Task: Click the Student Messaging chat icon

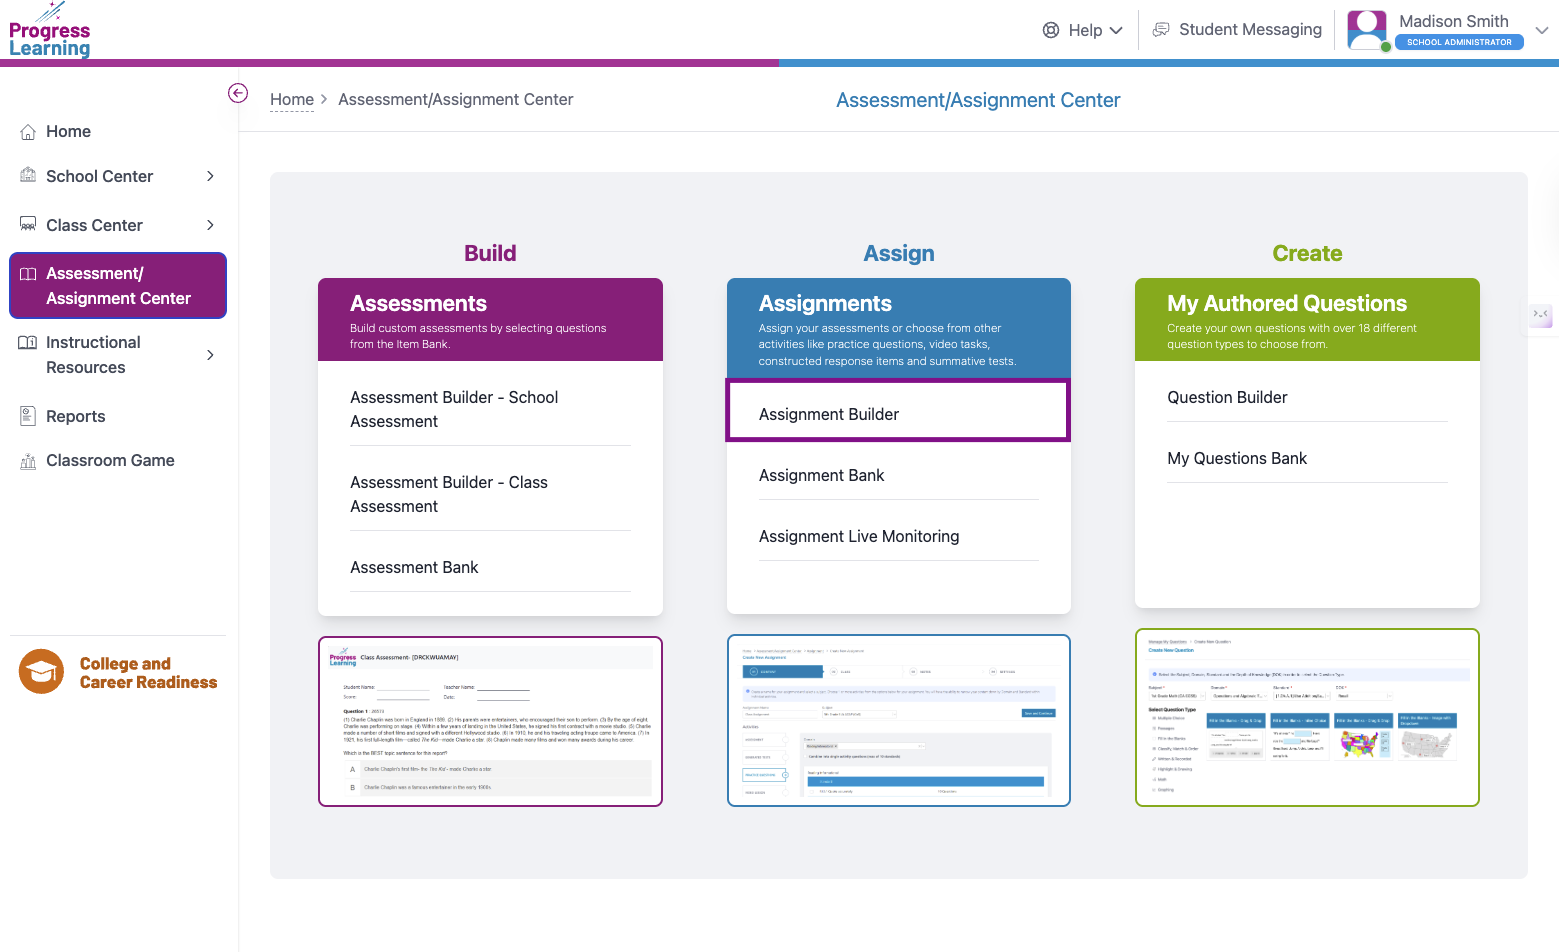Action: (x=1161, y=30)
